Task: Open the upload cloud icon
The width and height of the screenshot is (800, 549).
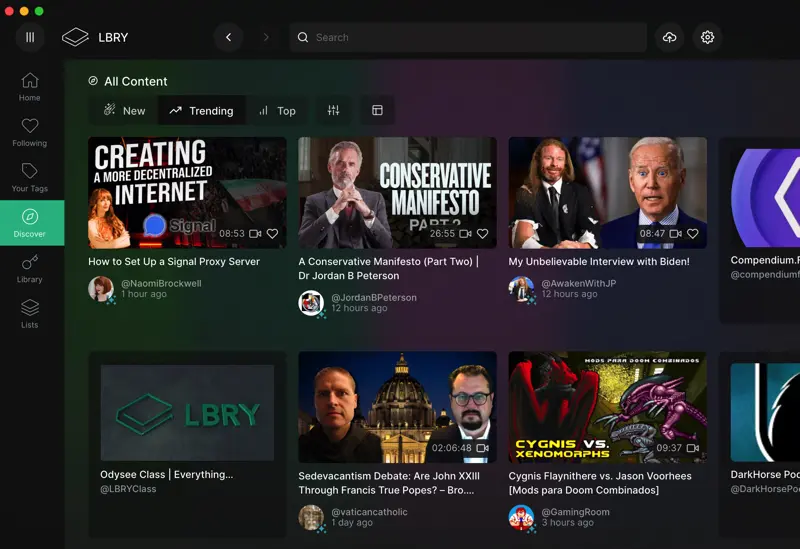Action: coord(669,37)
